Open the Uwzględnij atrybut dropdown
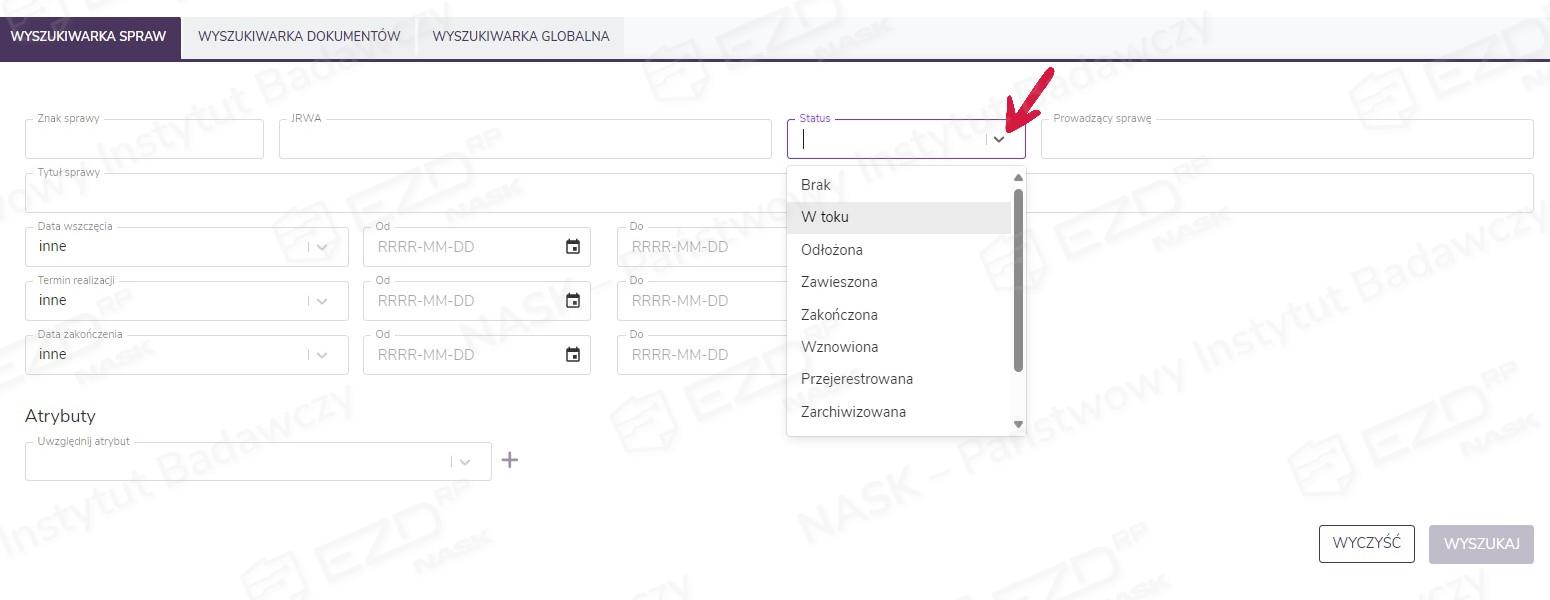 (465, 462)
